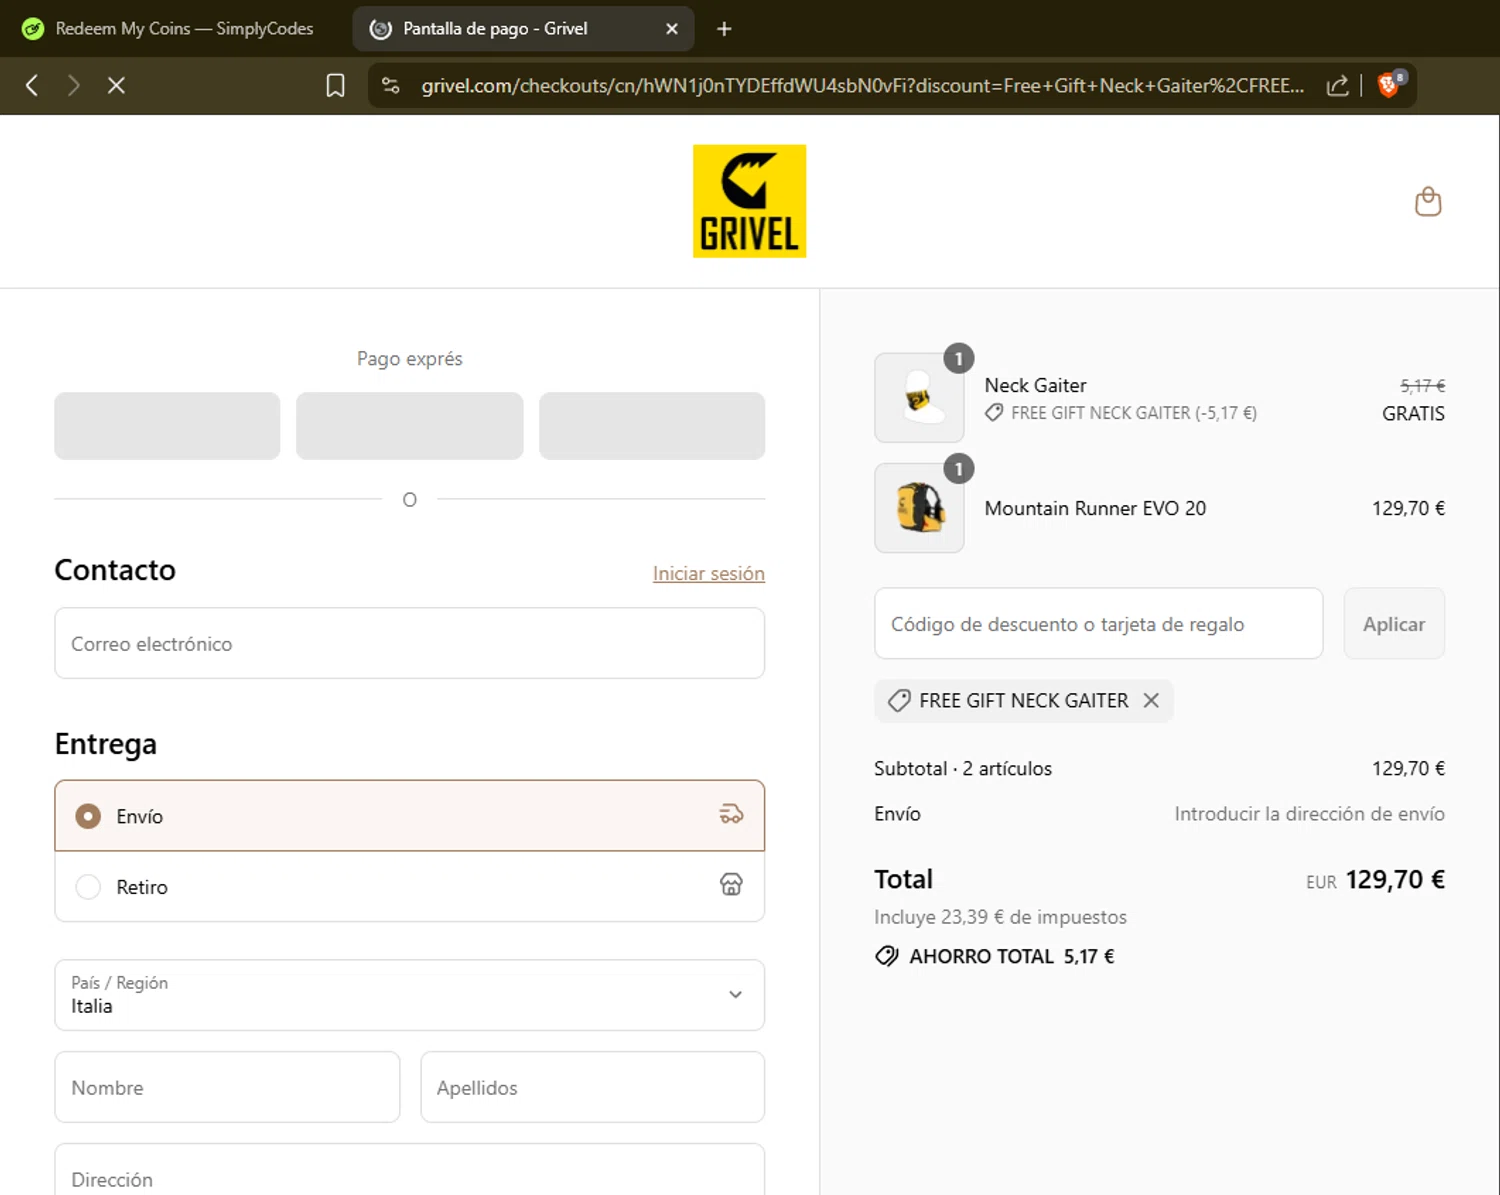Focus the Dirección input field
This screenshot has width=1500, height=1195.
[410, 1170]
